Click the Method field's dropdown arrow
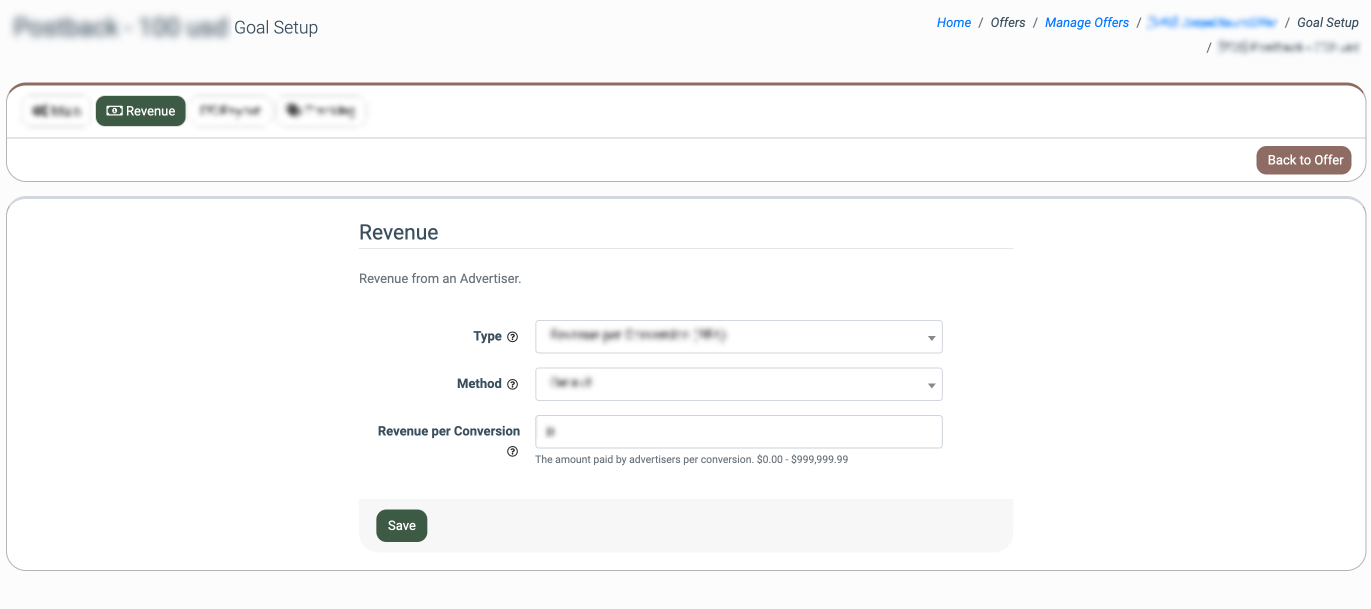 (x=931, y=385)
